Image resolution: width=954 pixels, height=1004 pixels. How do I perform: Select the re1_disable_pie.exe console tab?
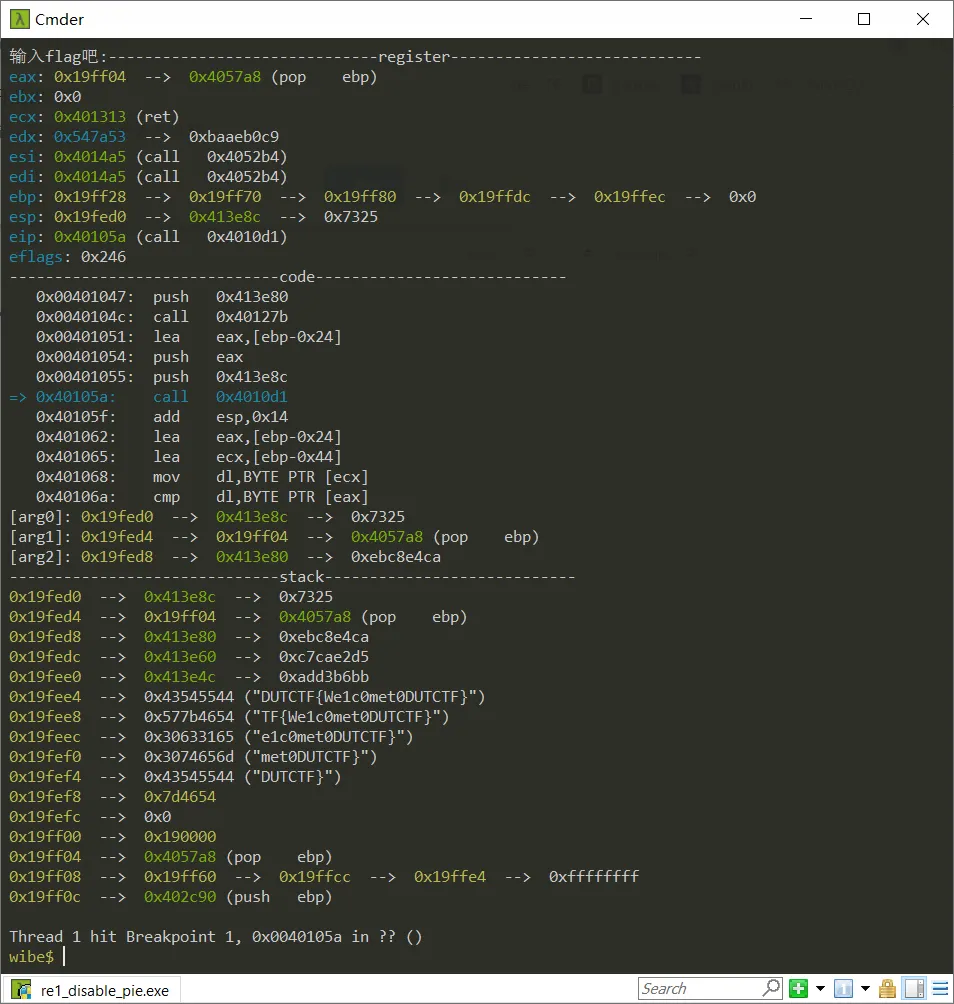[x=91, y=990]
